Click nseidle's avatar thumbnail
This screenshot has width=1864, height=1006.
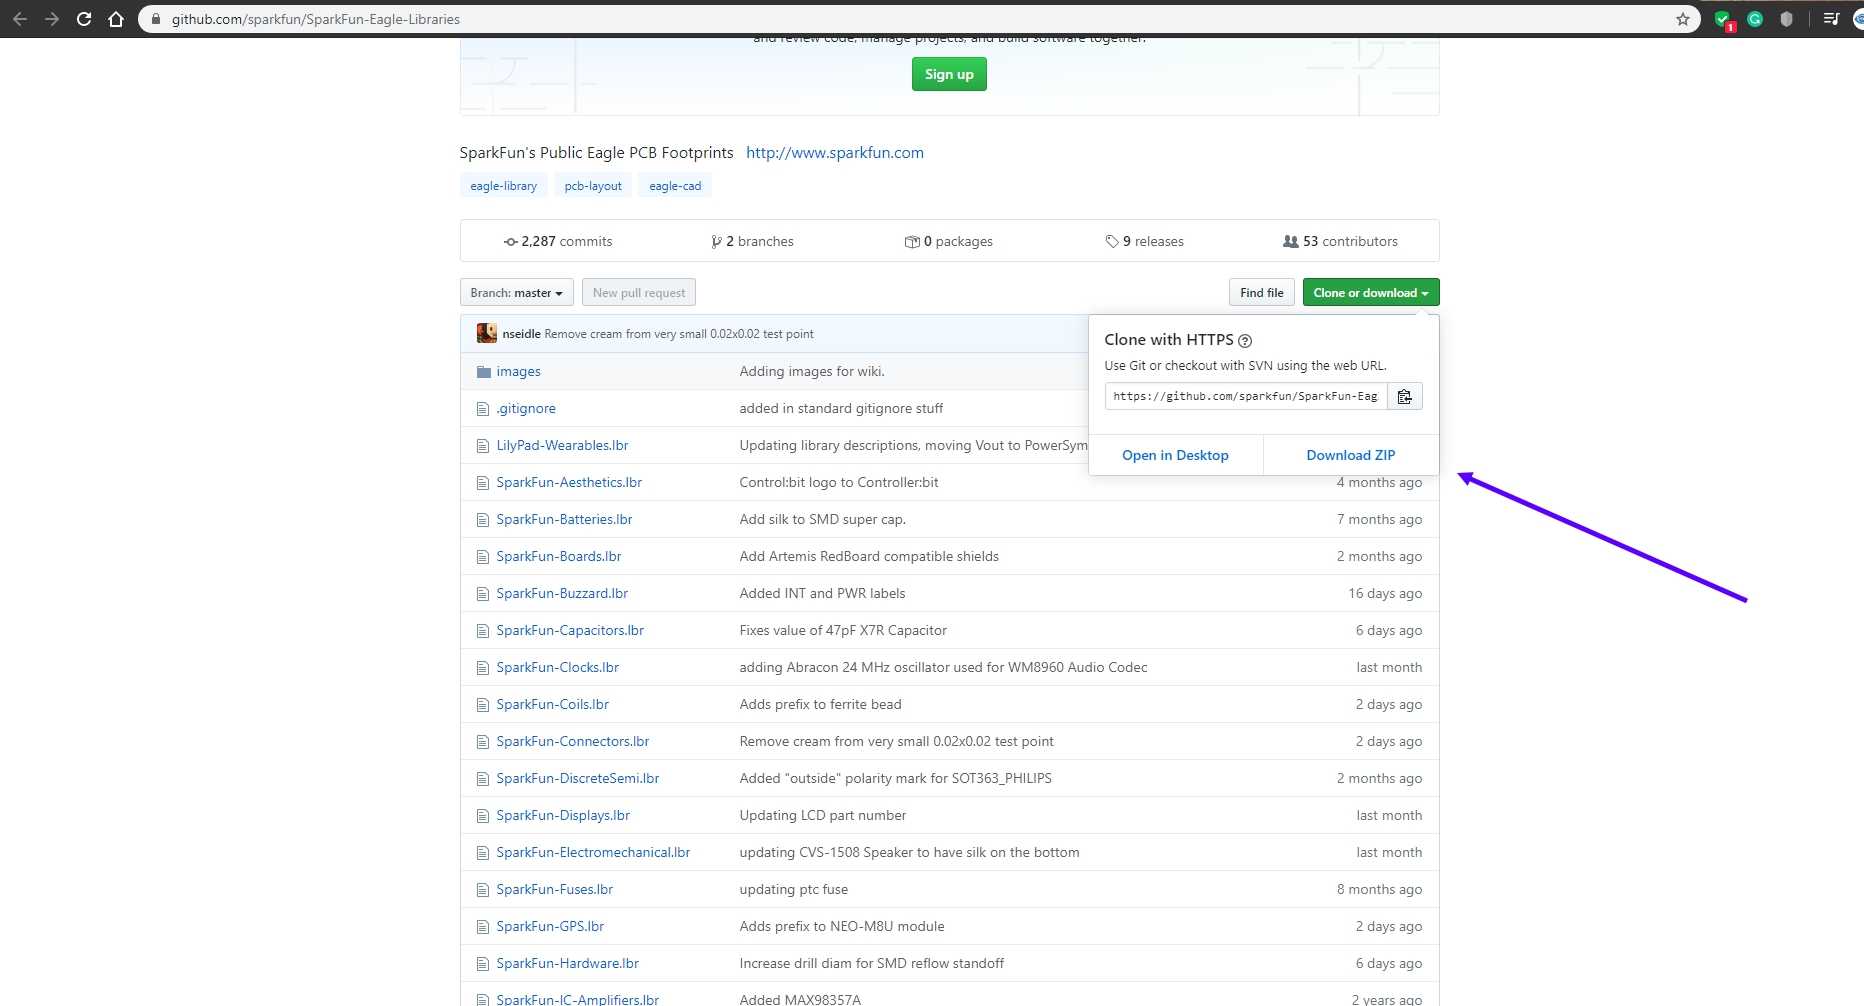pyautogui.click(x=487, y=333)
